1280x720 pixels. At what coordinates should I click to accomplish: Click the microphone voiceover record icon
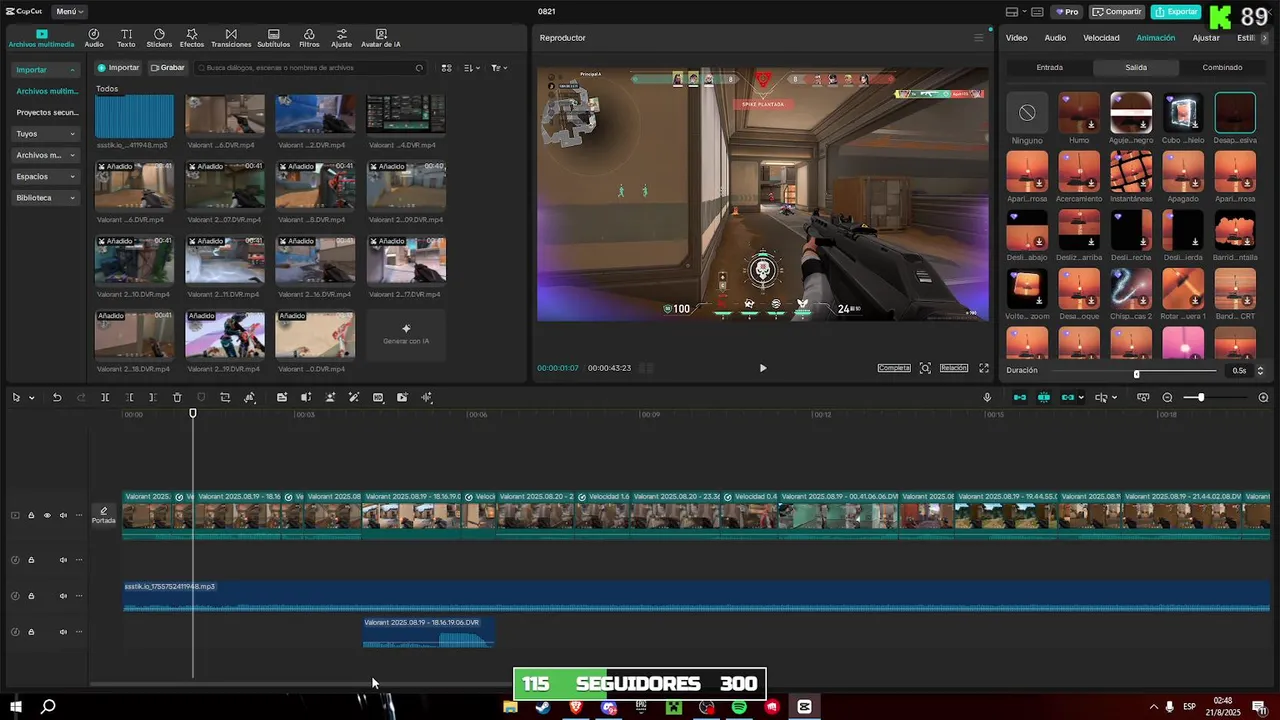(x=987, y=397)
